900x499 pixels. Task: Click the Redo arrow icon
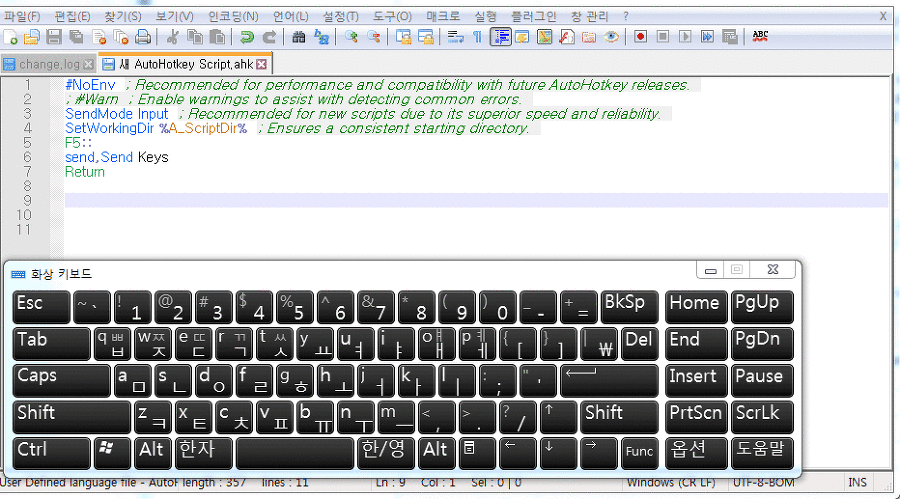[269, 37]
